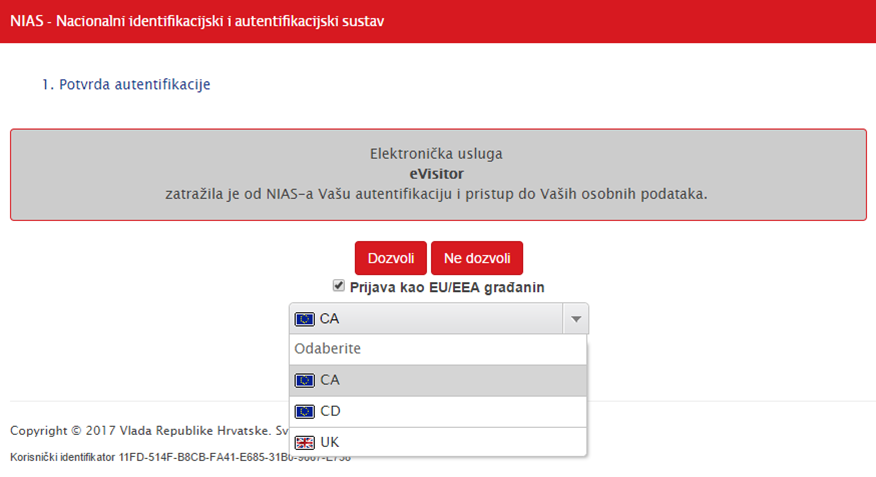This screenshot has height=477, width=876.
Task: Click the copyright Vlada Republike Hrvatske text
Action: [x=140, y=431]
